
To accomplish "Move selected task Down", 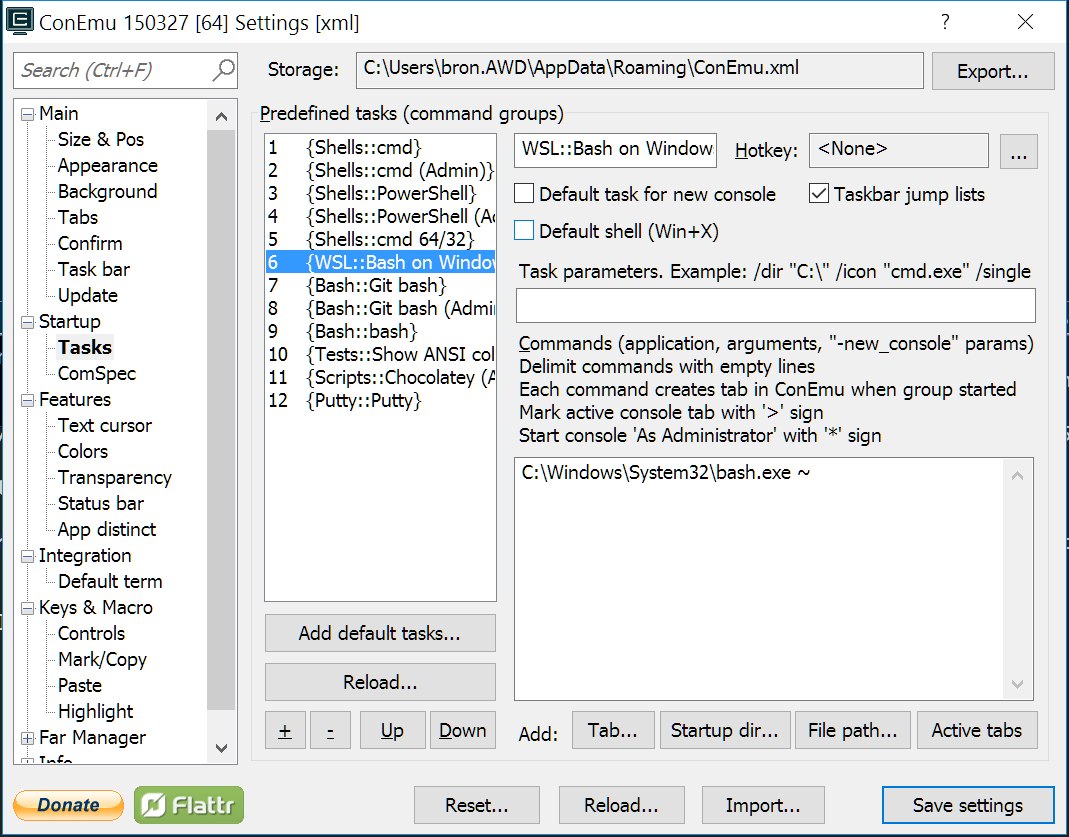I will (462, 731).
